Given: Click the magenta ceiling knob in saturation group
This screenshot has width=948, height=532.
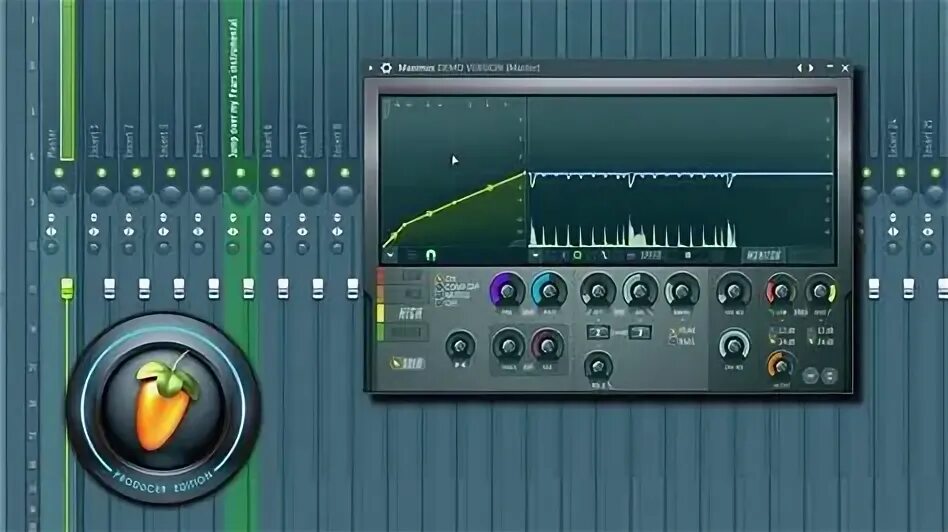Looking at the screenshot, I should tap(547, 345).
